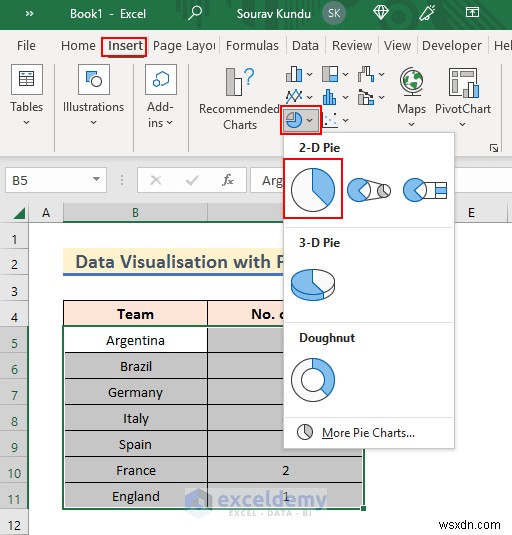Open the Illustrations group icon
The height and width of the screenshot is (535, 512).
[94, 79]
